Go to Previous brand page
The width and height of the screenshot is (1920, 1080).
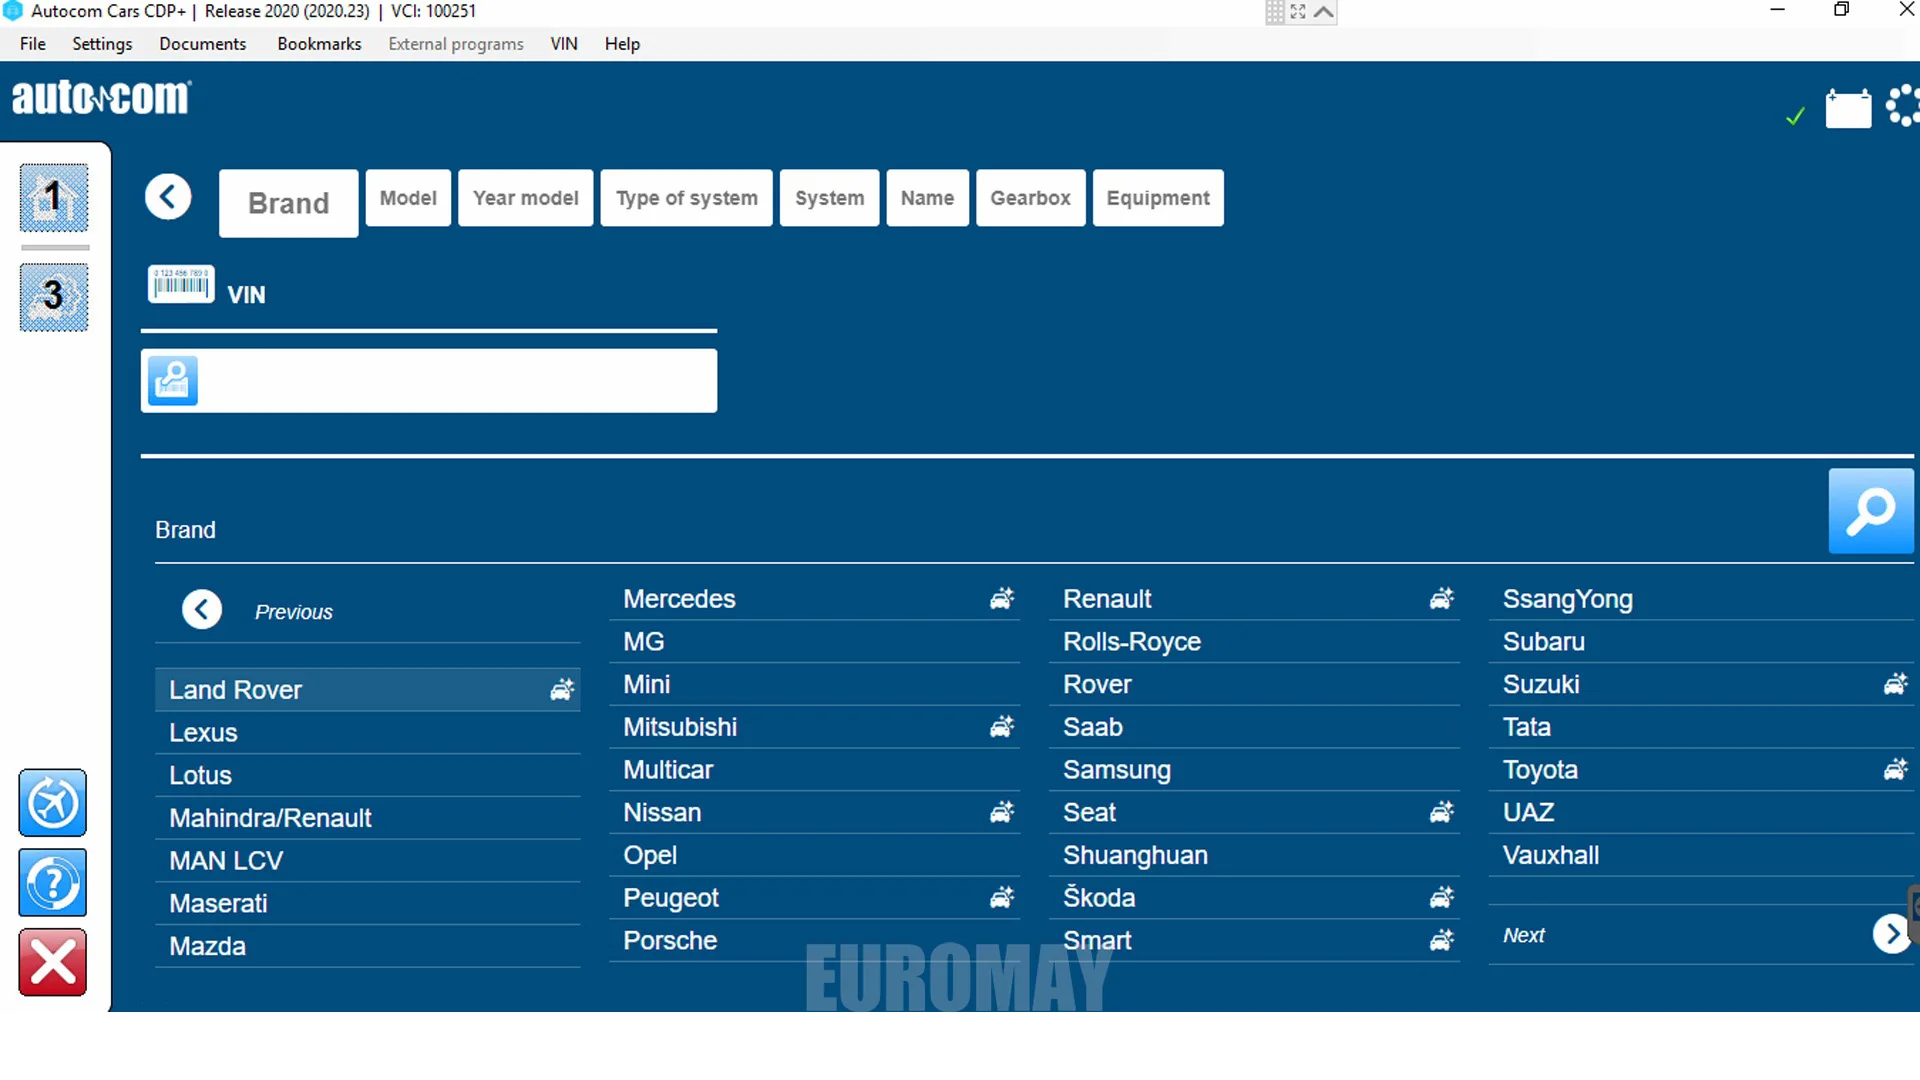click(202, 610)
